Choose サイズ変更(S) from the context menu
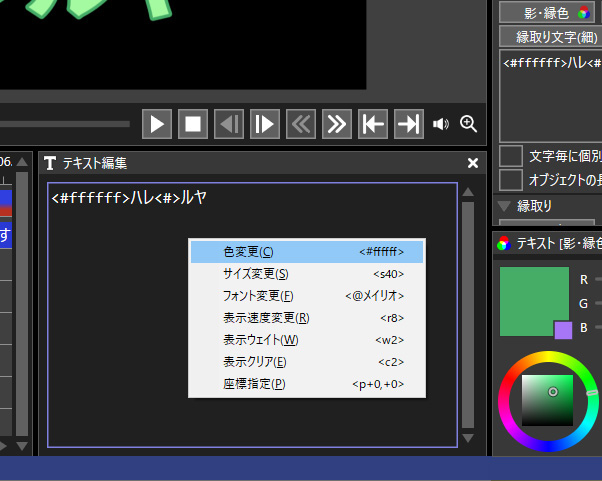 point(307,274)
